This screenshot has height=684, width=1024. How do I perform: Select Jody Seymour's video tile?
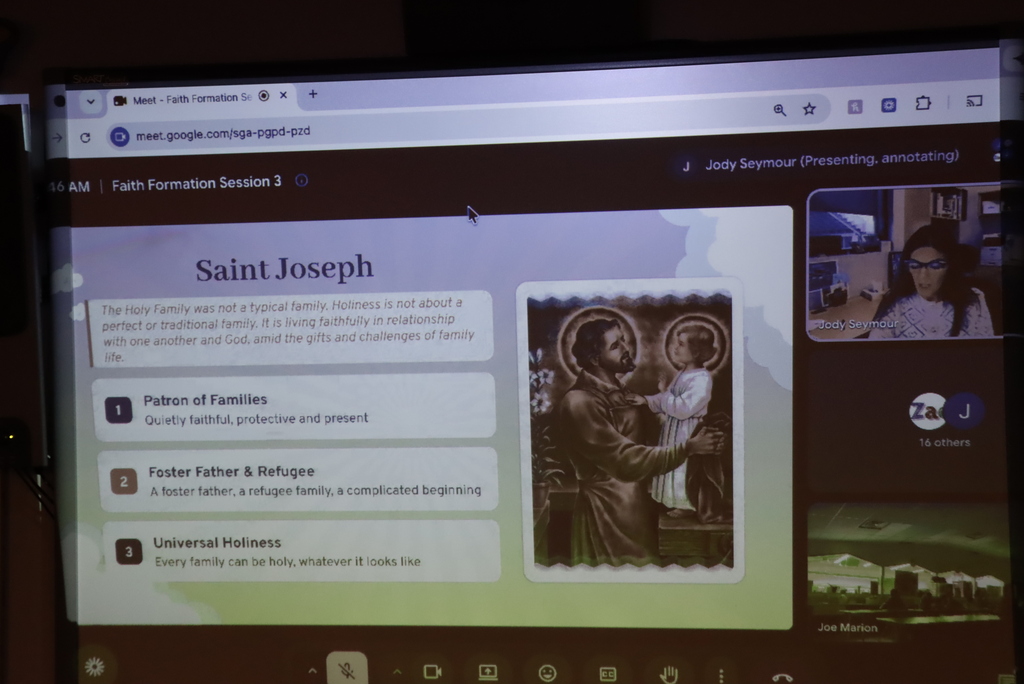click(904, 264)
